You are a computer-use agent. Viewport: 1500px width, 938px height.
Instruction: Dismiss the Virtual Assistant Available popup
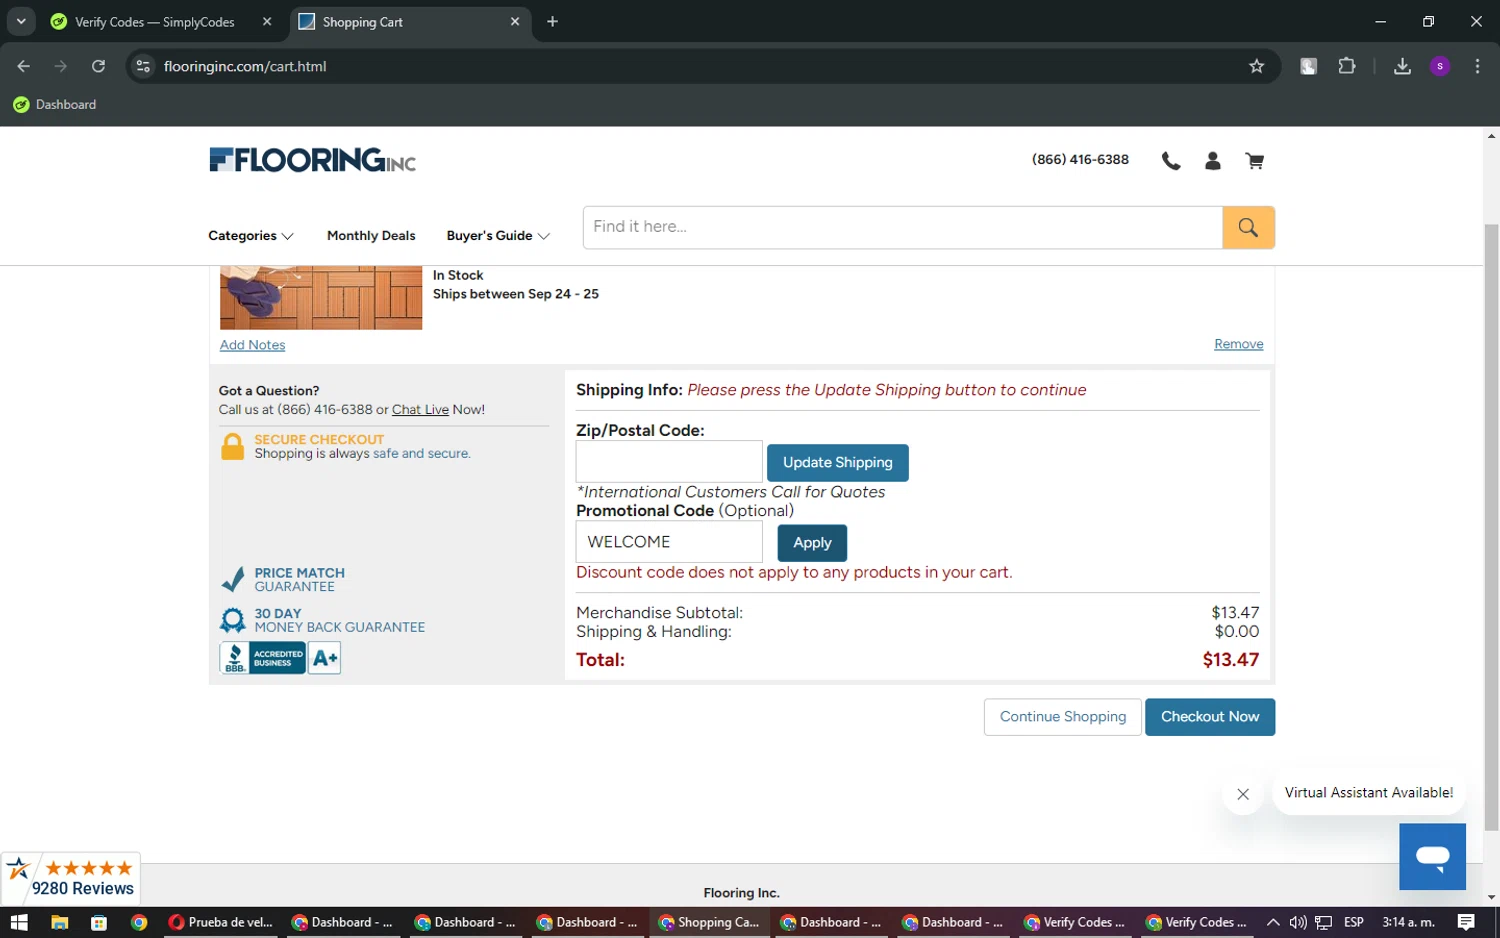(x=1242, y=794)
